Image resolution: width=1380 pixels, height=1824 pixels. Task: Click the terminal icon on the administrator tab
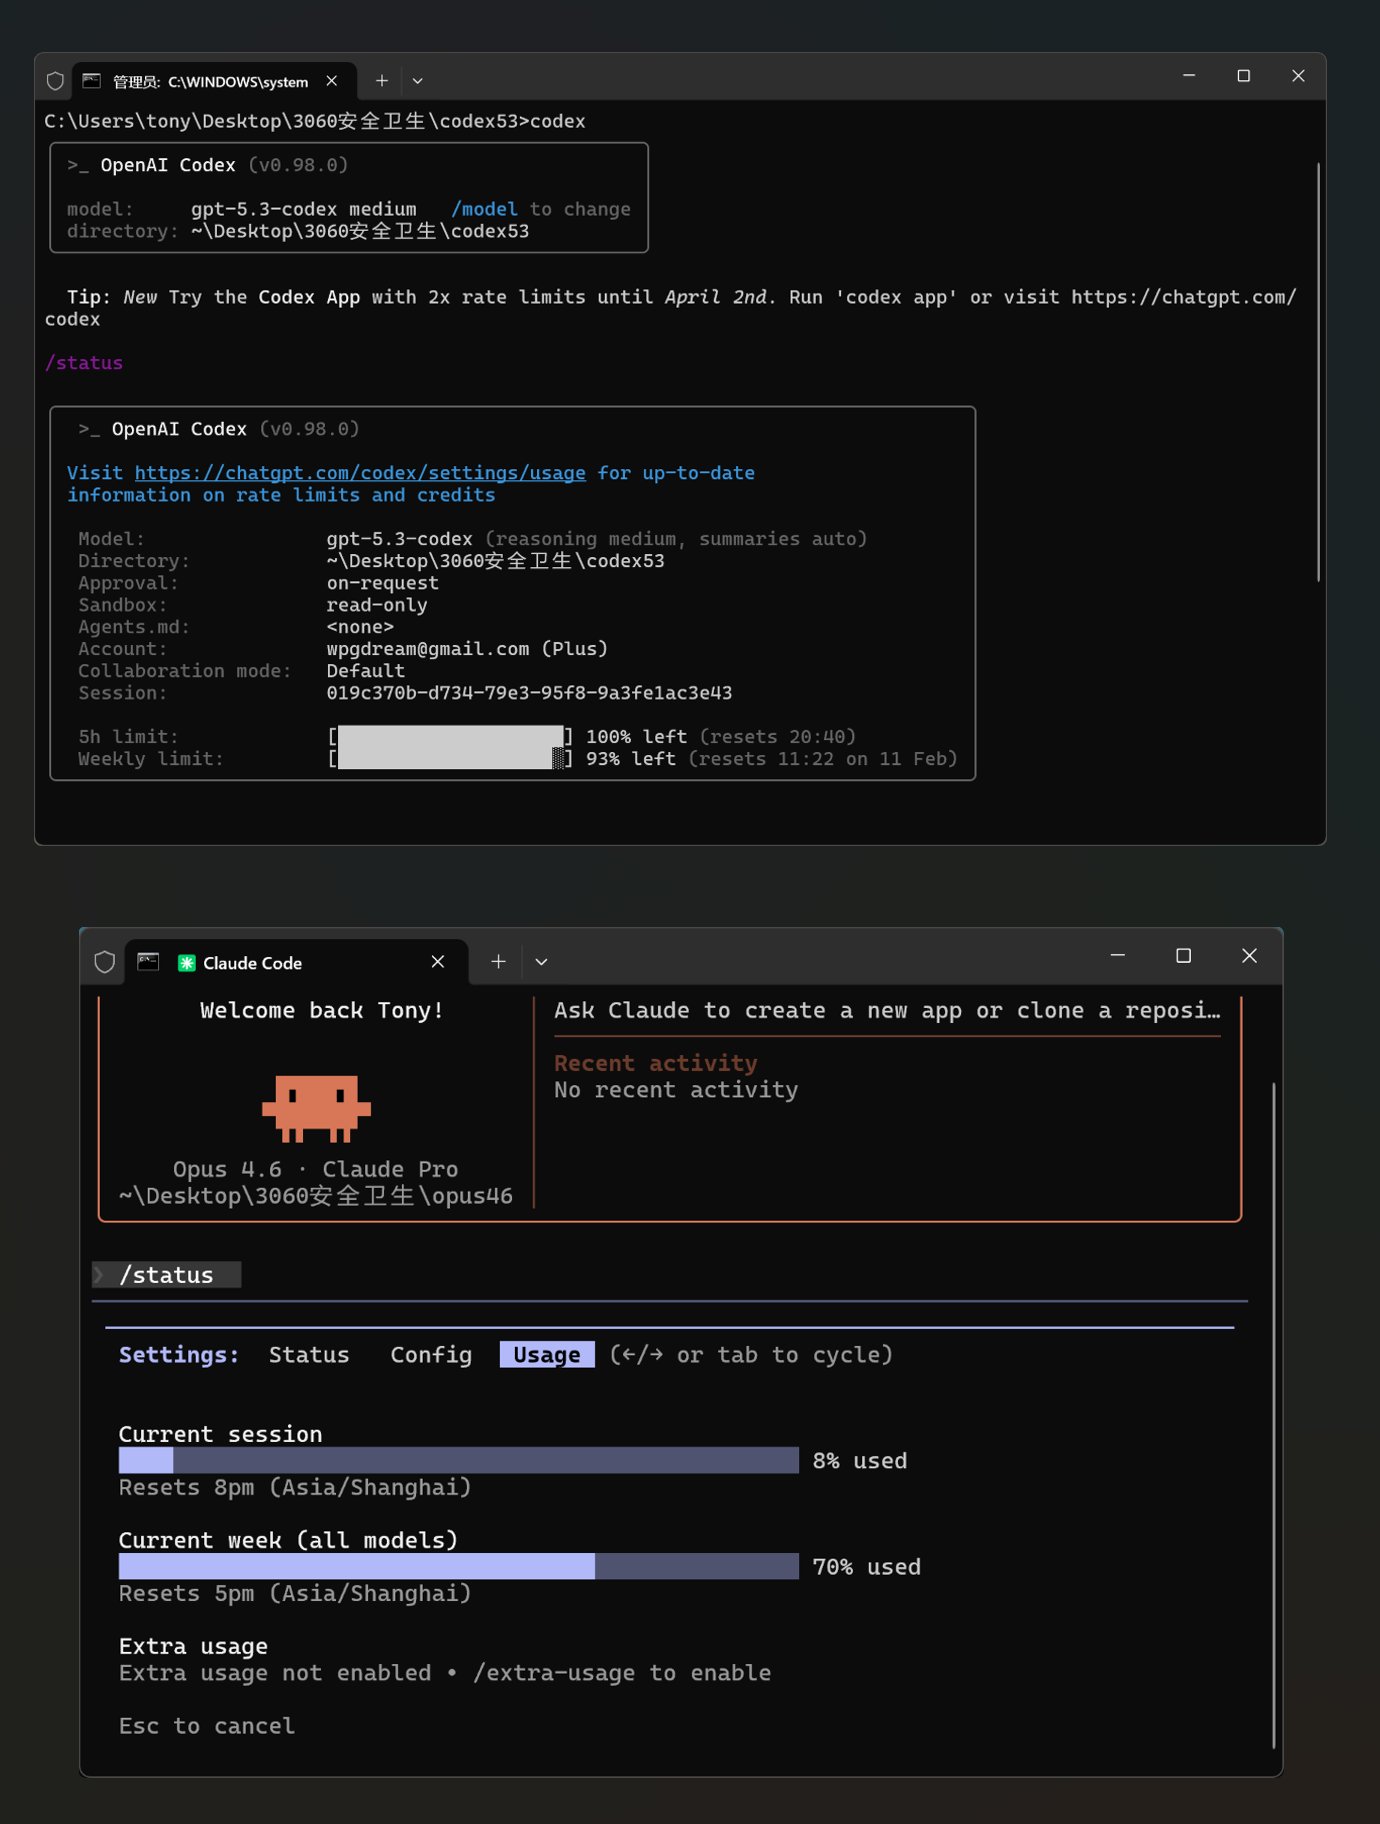(x=92, y=81)
